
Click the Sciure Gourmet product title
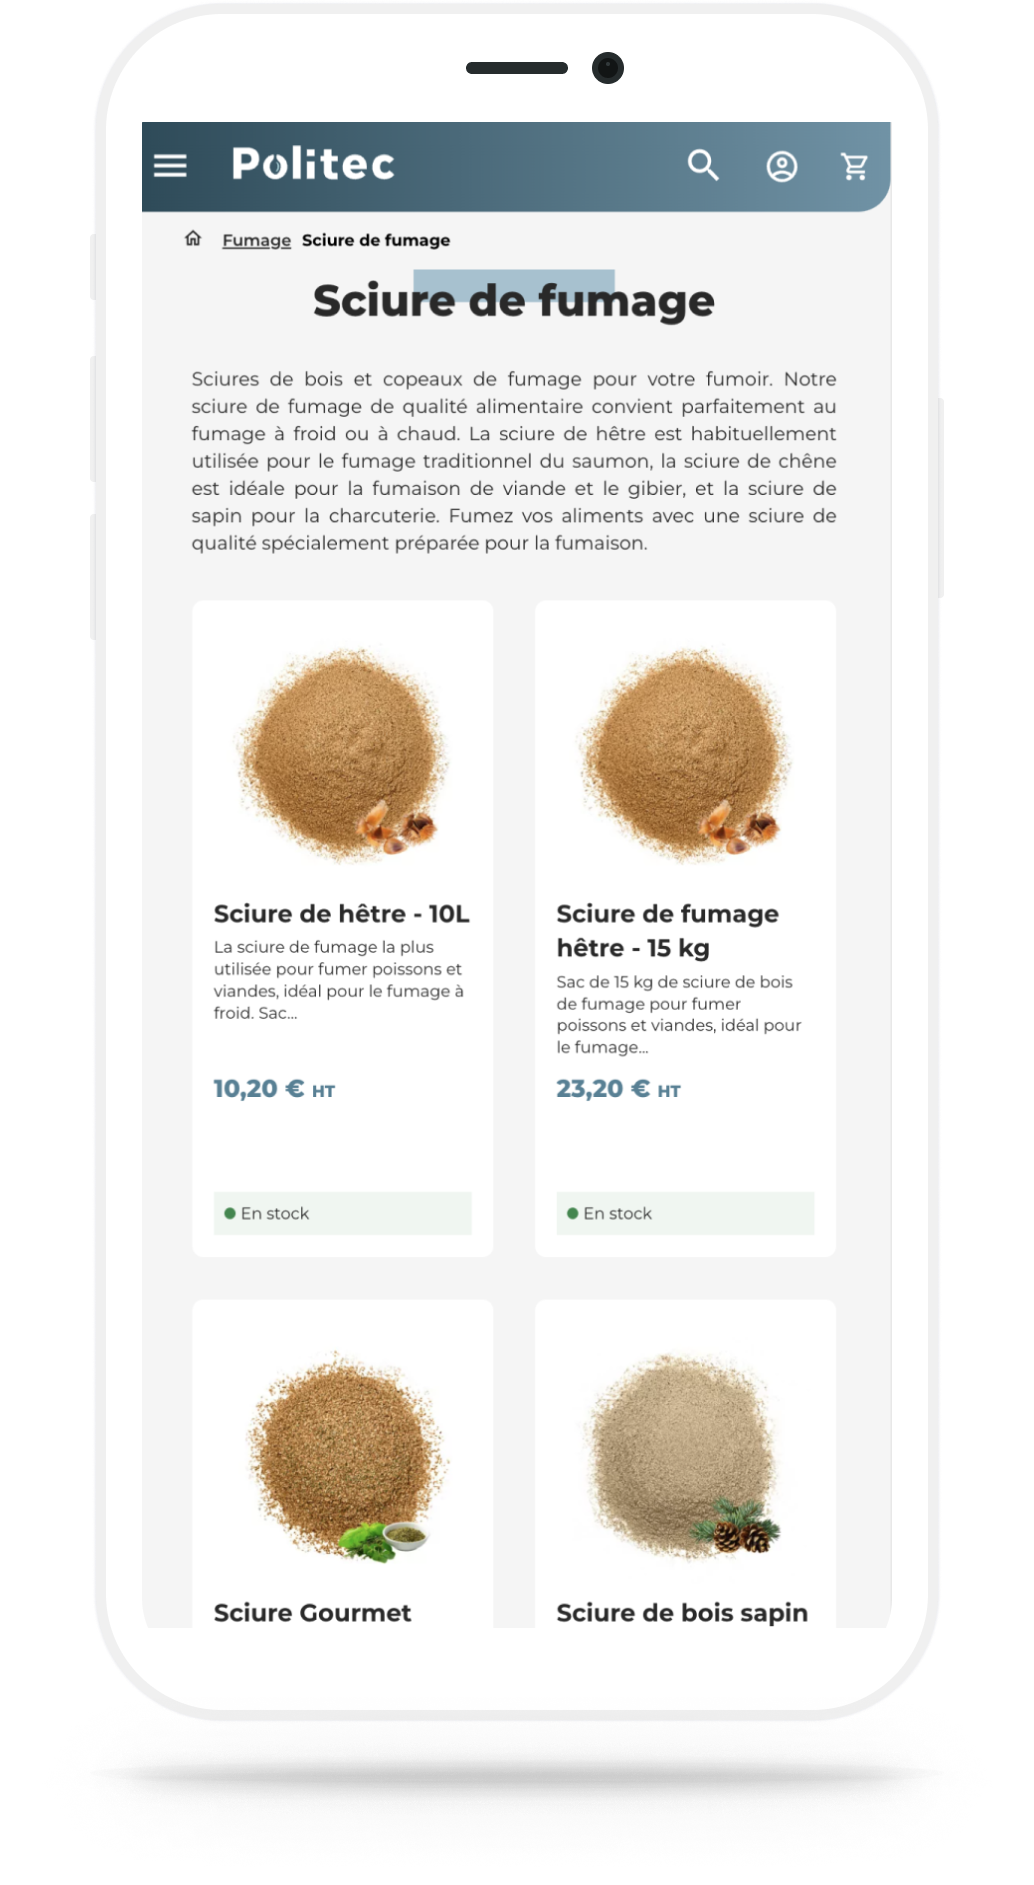pyautogui.click(x=312, y=1613)
